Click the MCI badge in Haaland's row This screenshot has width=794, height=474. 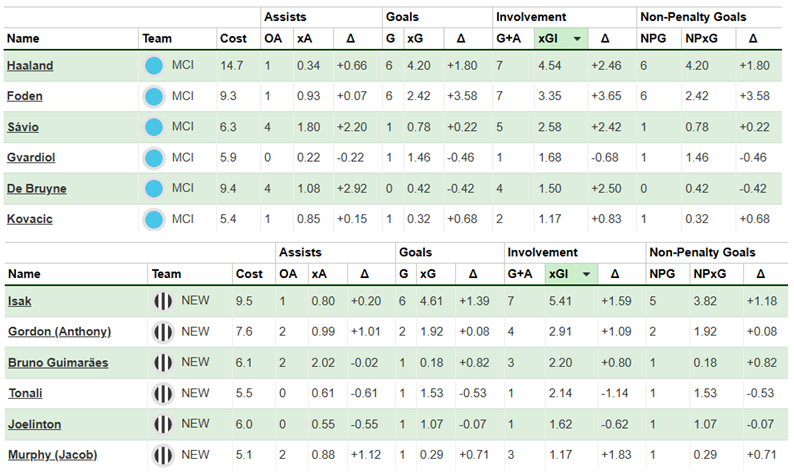pyautogui.click(x=154, y=66)
